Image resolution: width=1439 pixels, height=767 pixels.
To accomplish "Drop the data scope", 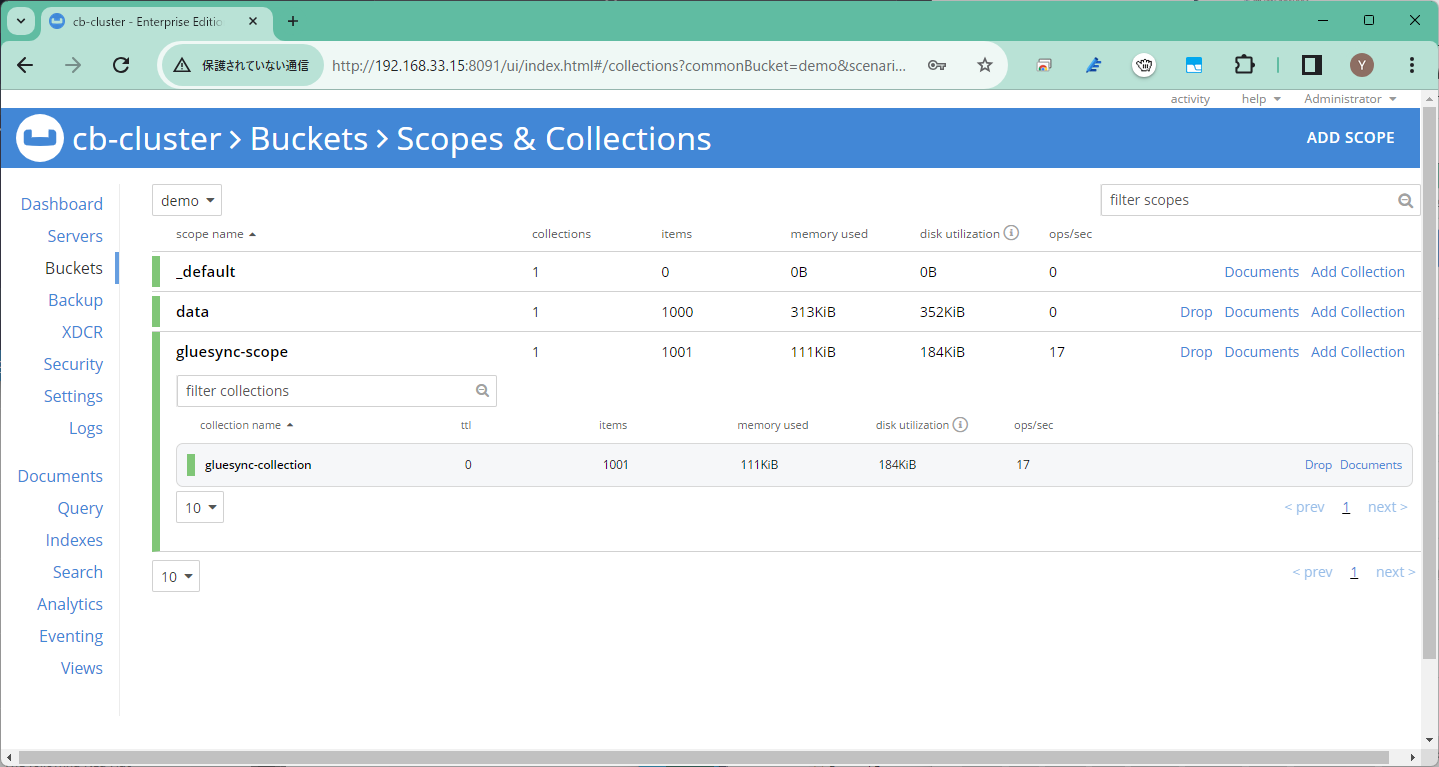I will coord(1196,312).
